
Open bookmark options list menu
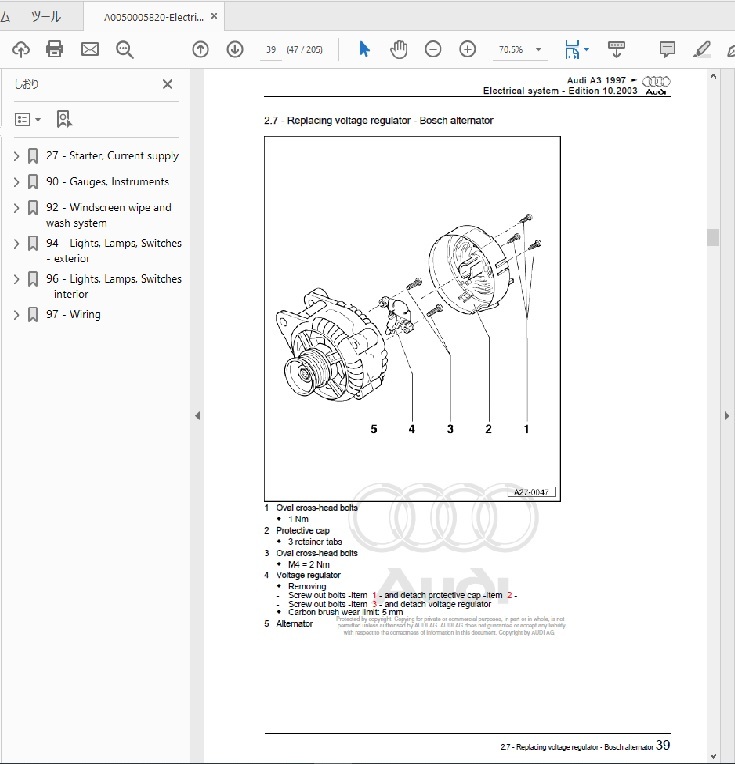[28, 119]
